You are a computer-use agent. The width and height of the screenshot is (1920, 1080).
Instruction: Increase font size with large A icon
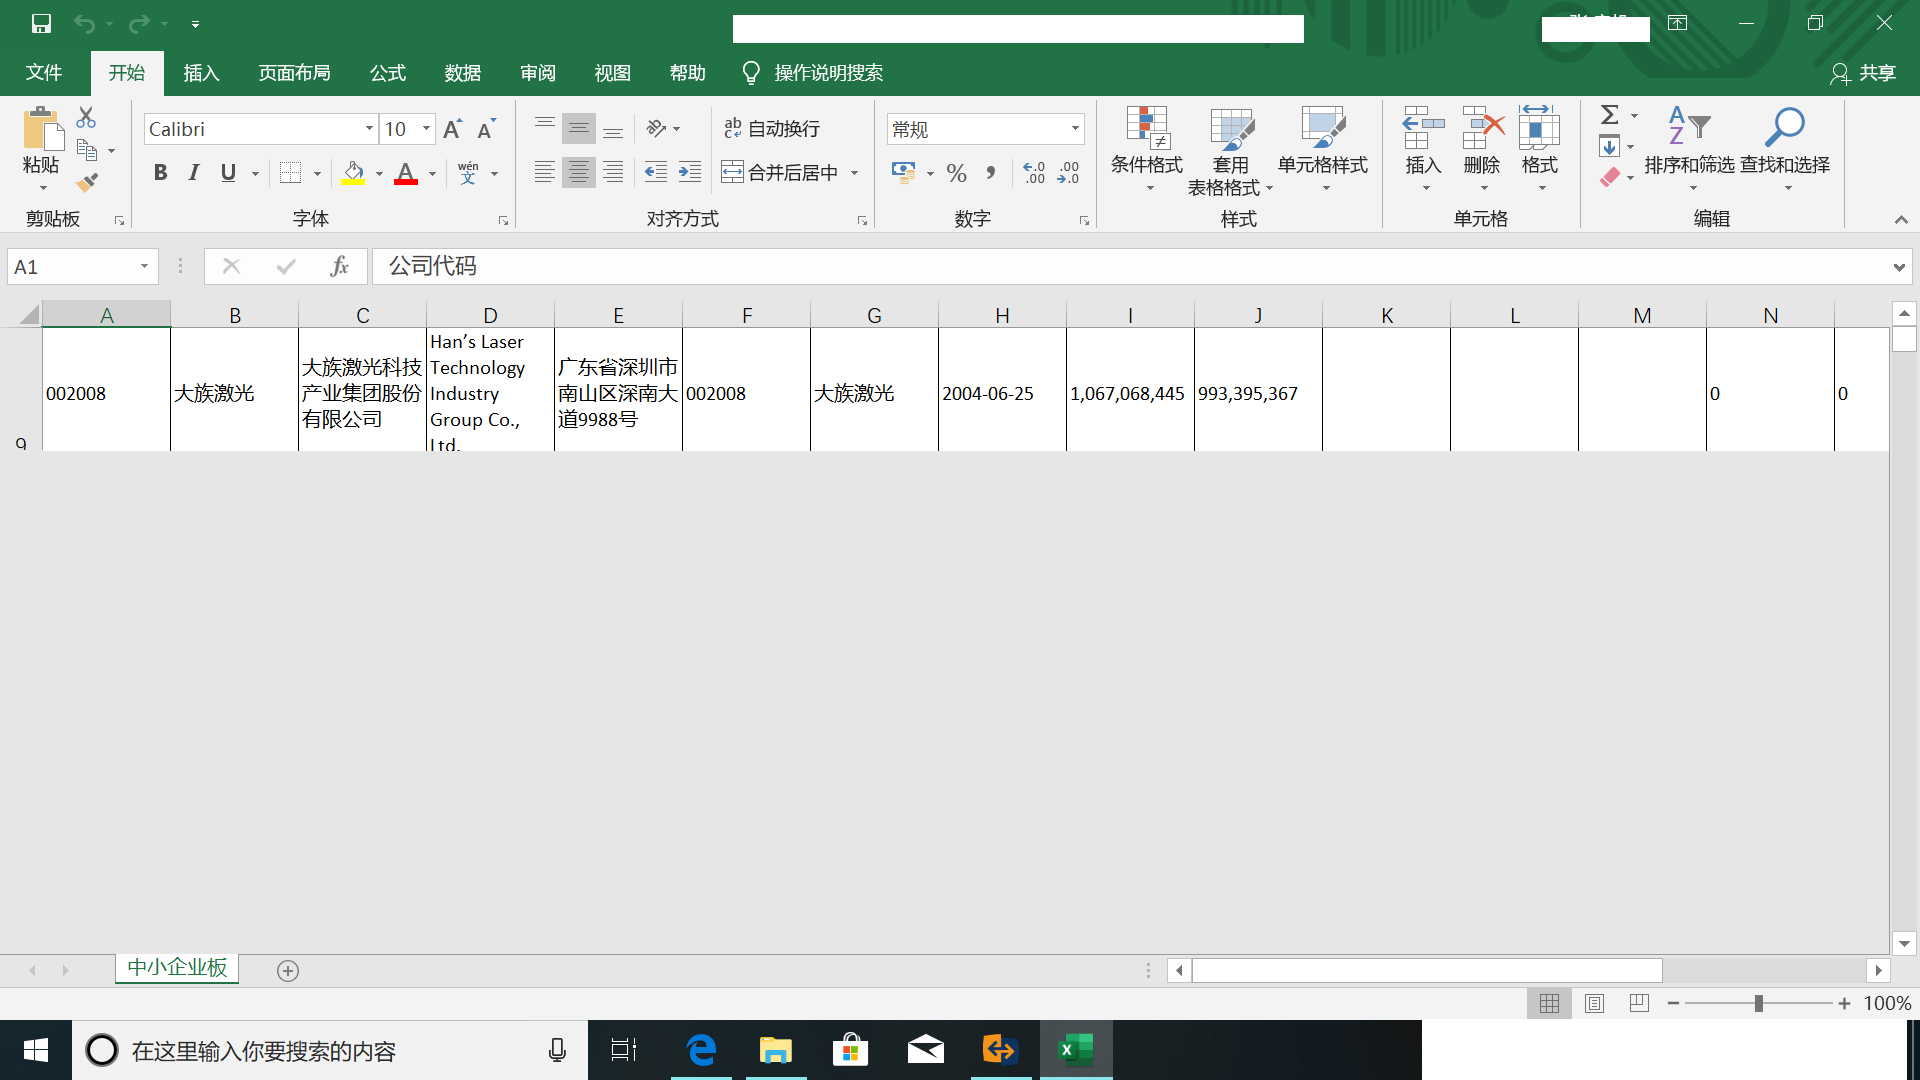tap(452, 129)
